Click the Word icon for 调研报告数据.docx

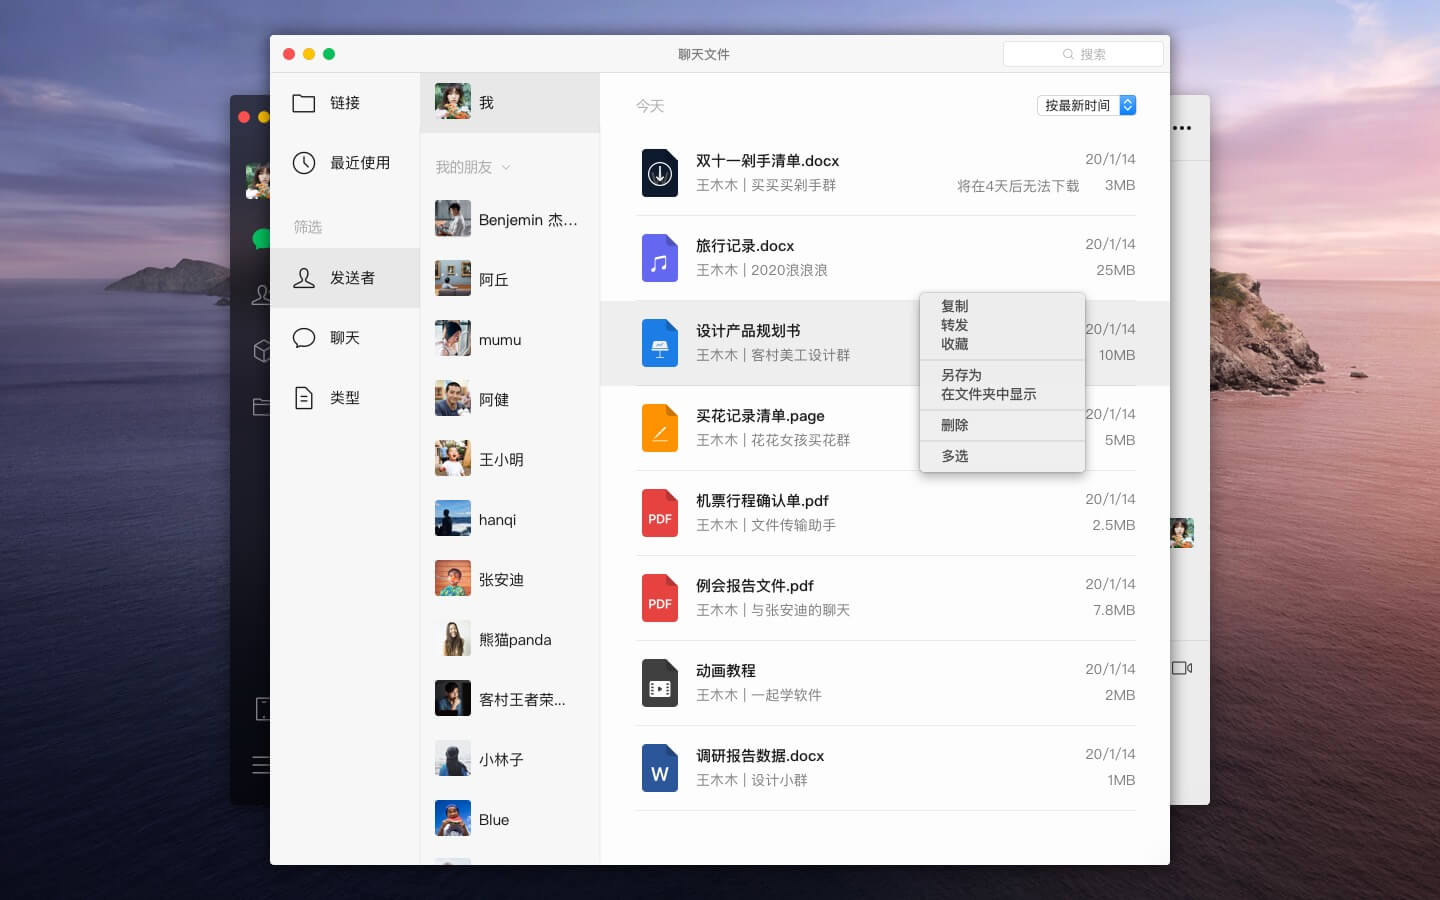tap(660, 768)
